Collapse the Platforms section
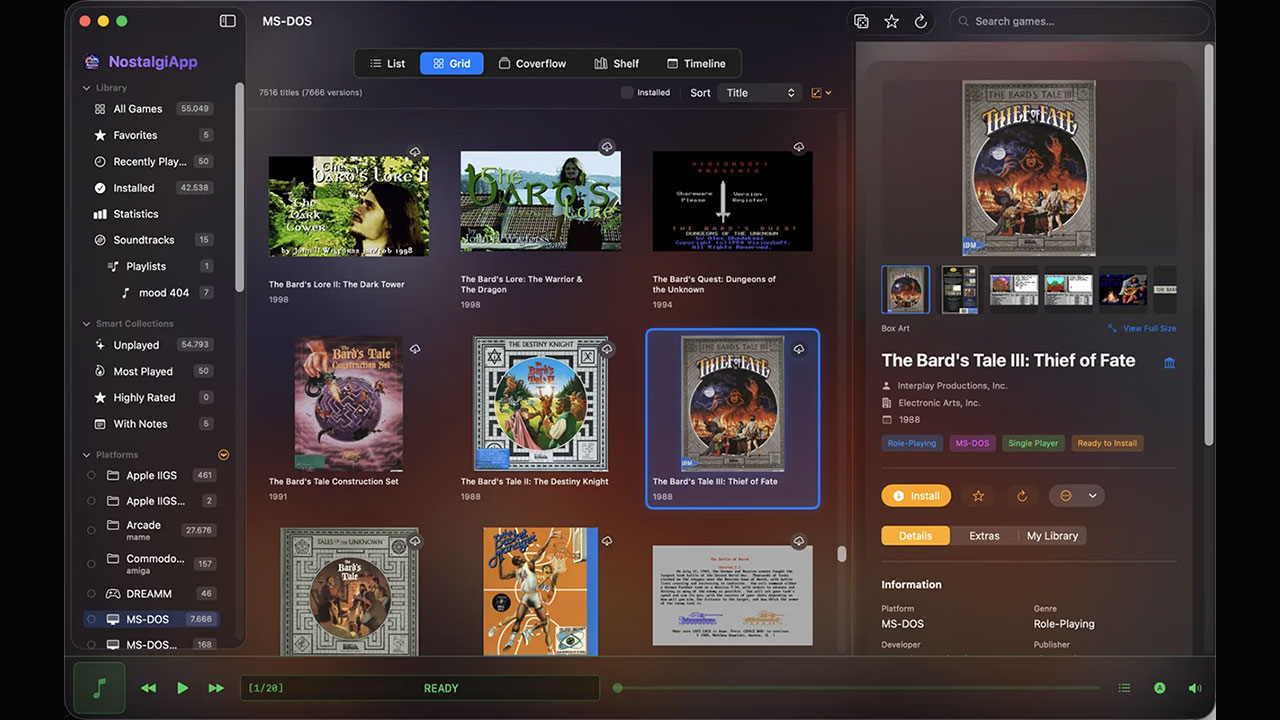 86,455
